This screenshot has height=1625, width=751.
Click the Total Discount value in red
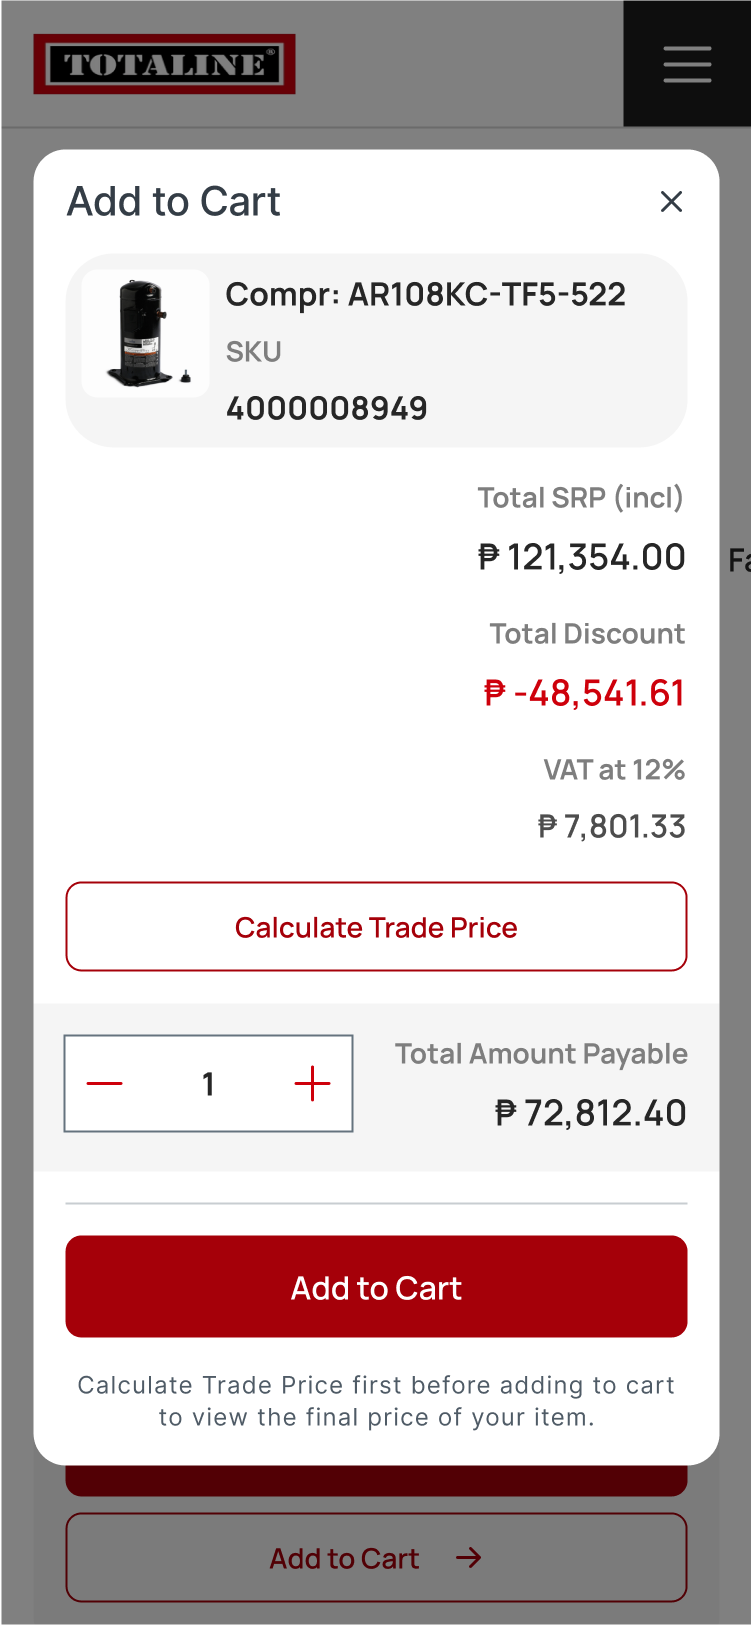coord(584,693)
